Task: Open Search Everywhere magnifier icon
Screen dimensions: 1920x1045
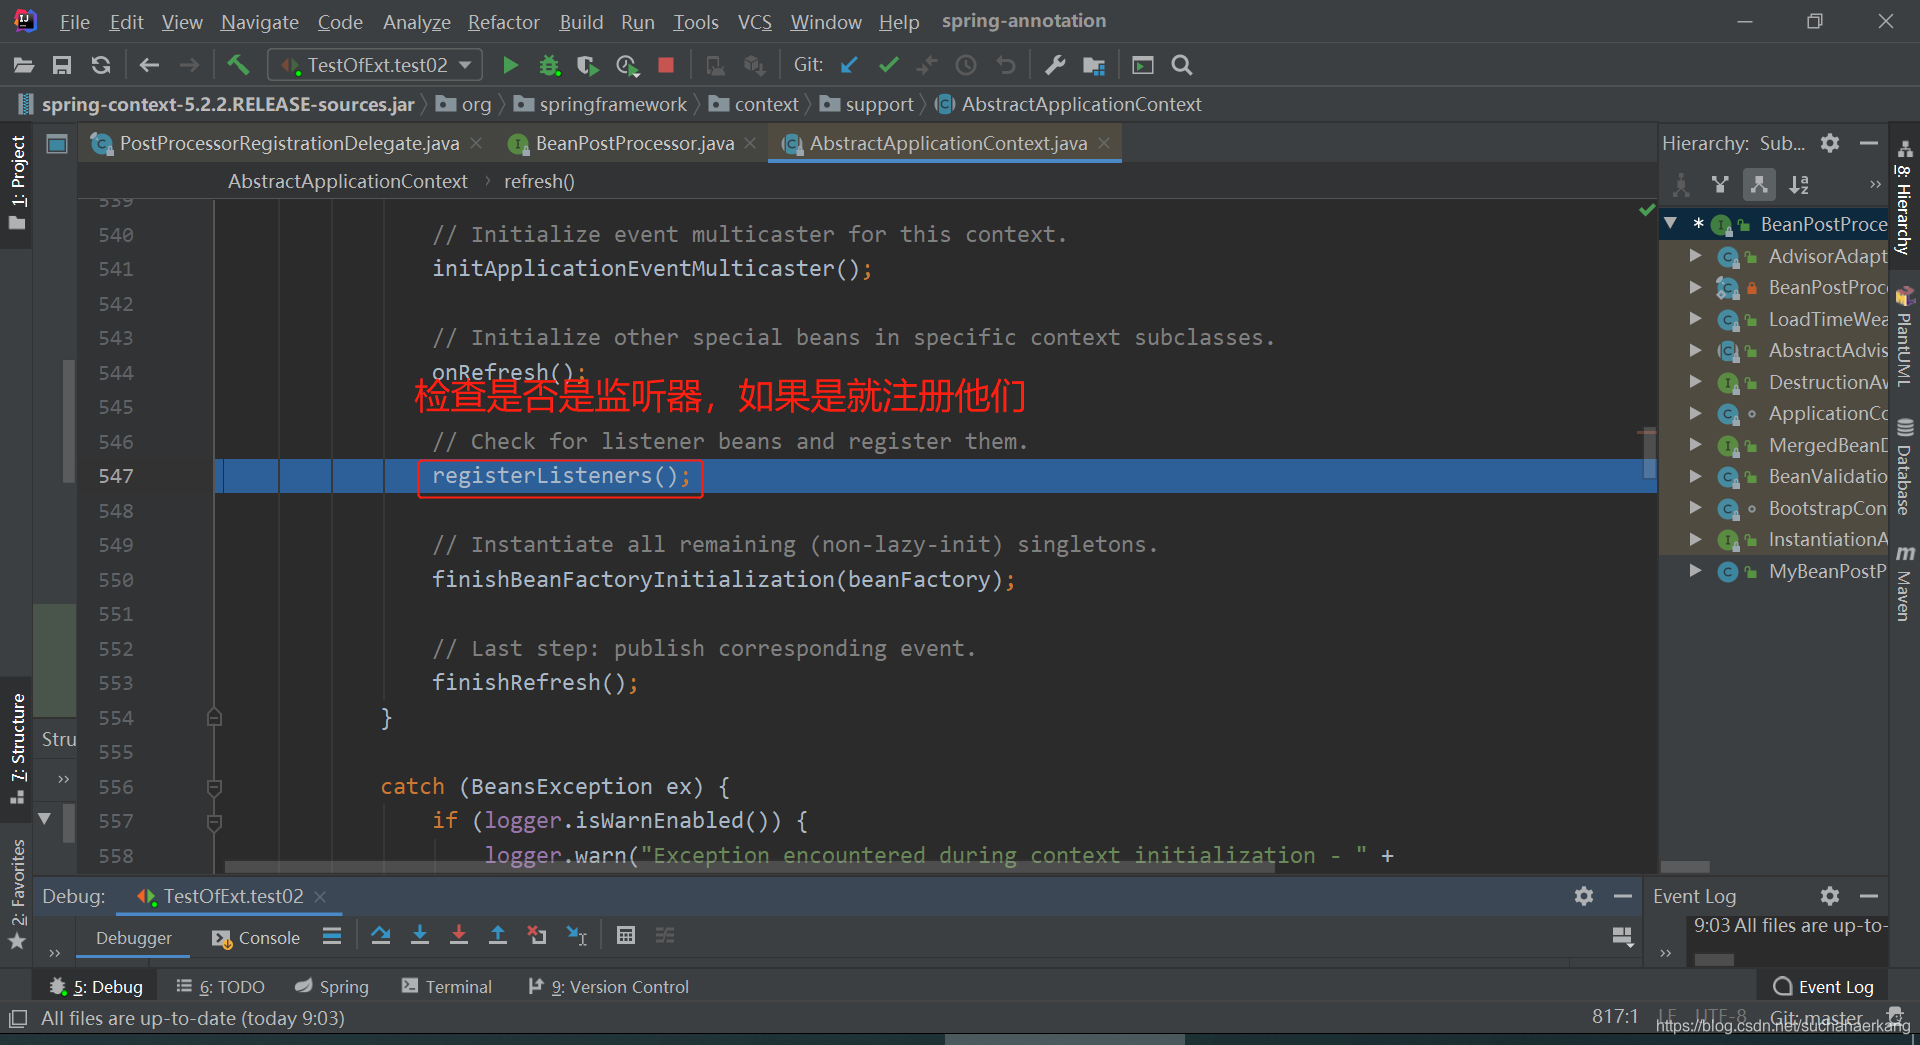Action: [1182, 65]
